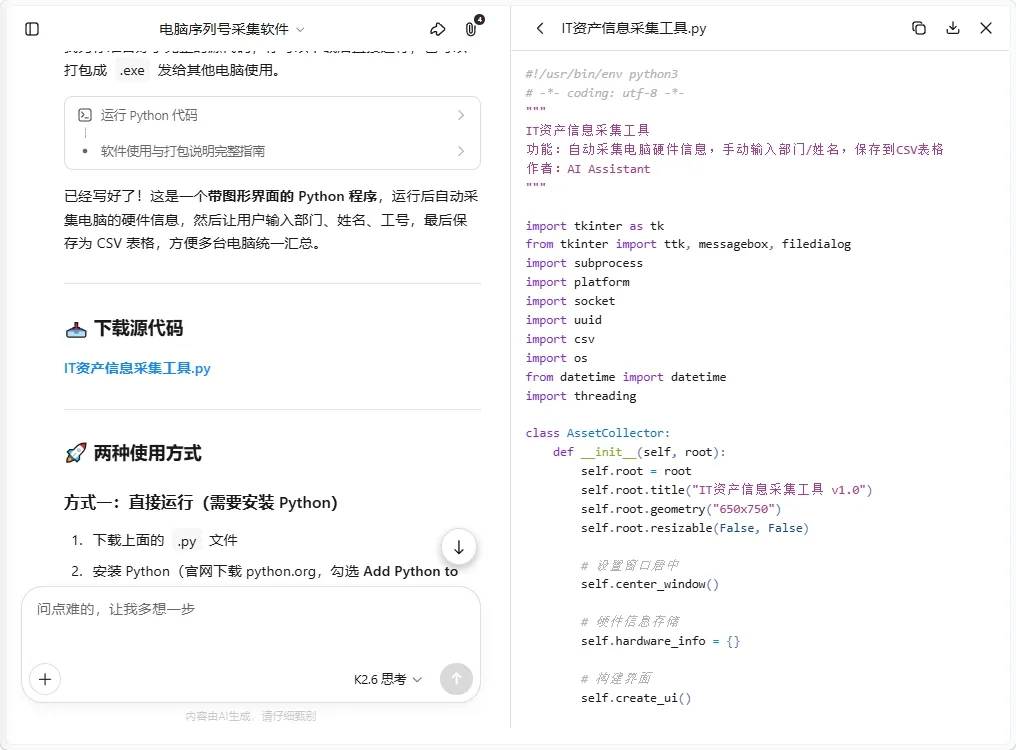
Task: Click the code line self.root.geometry("650x750")
Action: click(x=681, y=509)
